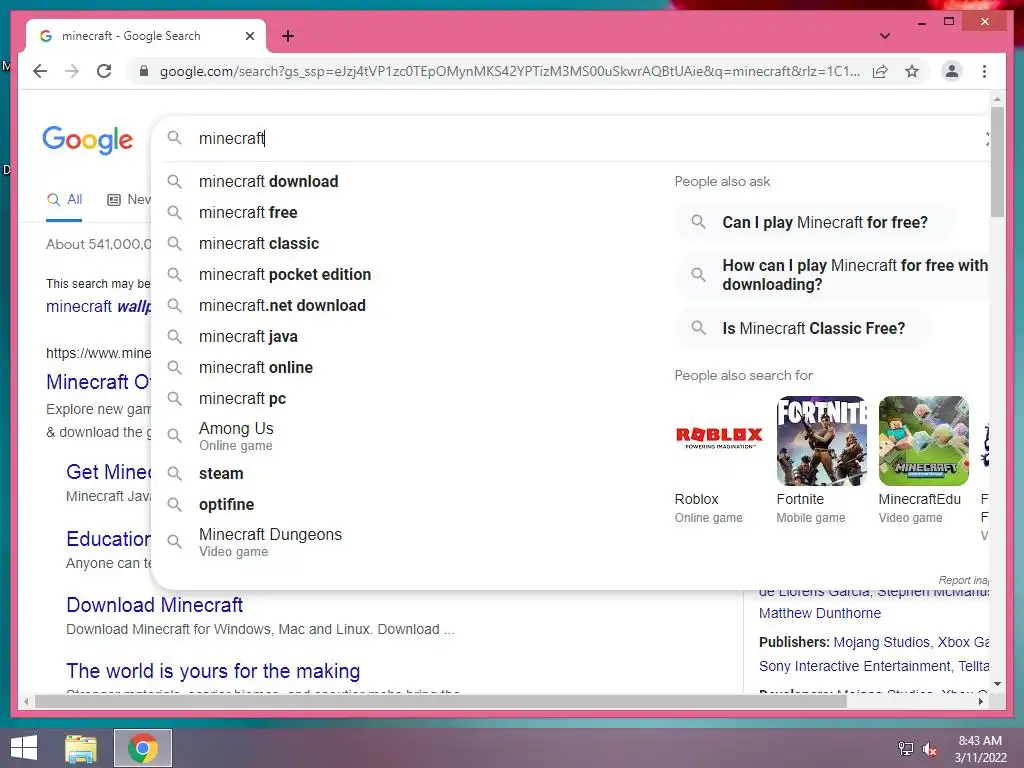Click the Sony Interactive Entertainment link
The height and width of the screenshot is (768, 1024).
(x=855, y=666)
